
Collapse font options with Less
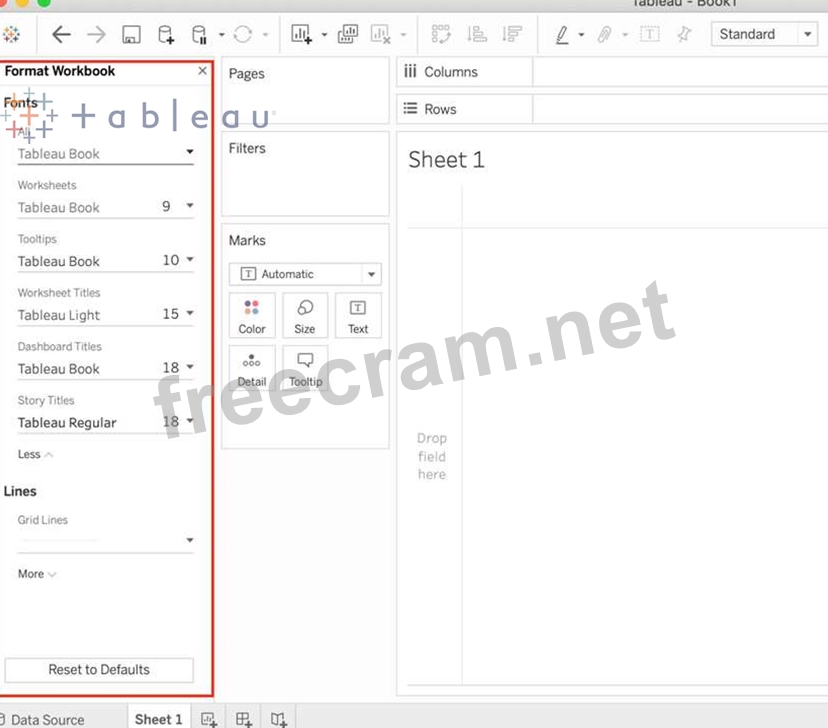coord(35,454)
